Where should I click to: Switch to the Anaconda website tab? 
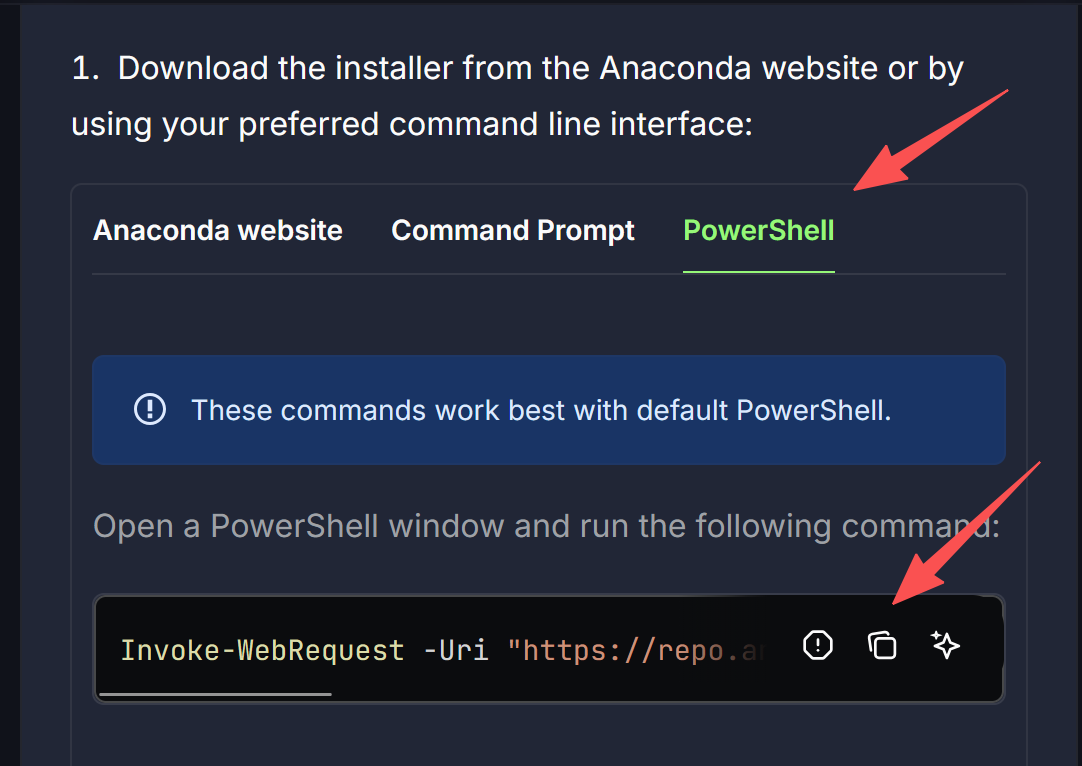(x=218, y=231)
